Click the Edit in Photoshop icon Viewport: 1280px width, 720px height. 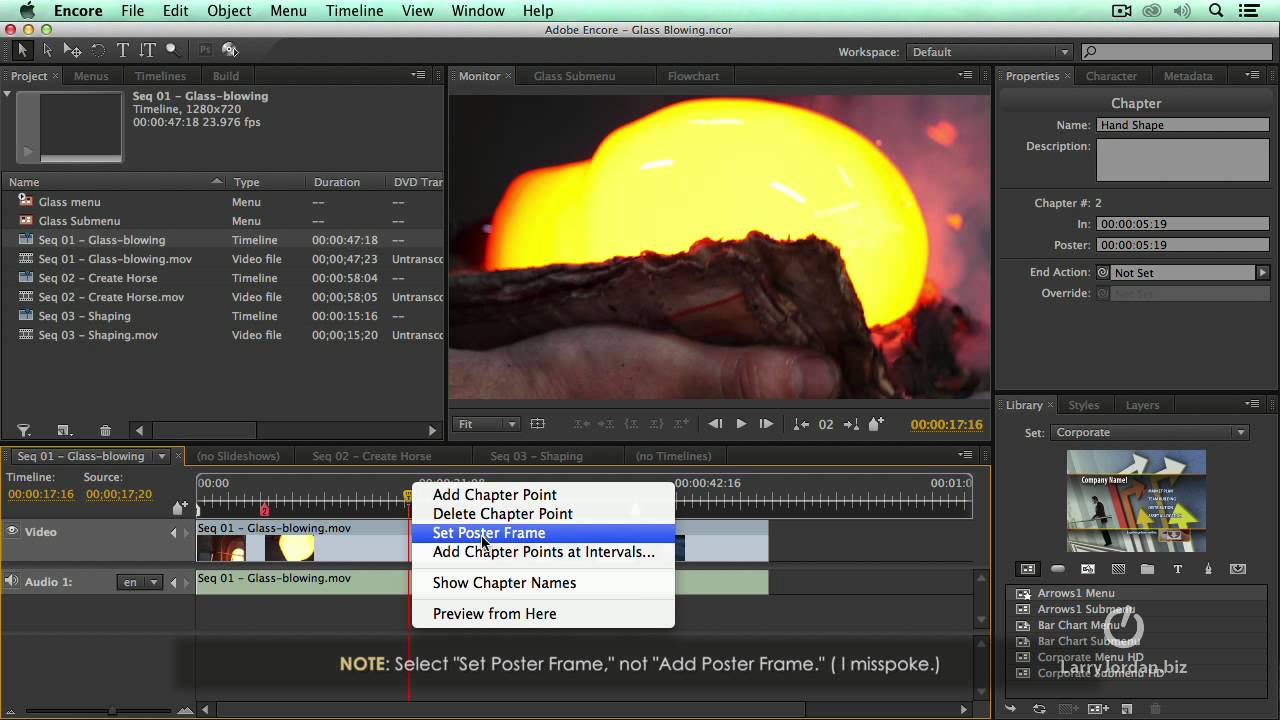coord(205,50)
